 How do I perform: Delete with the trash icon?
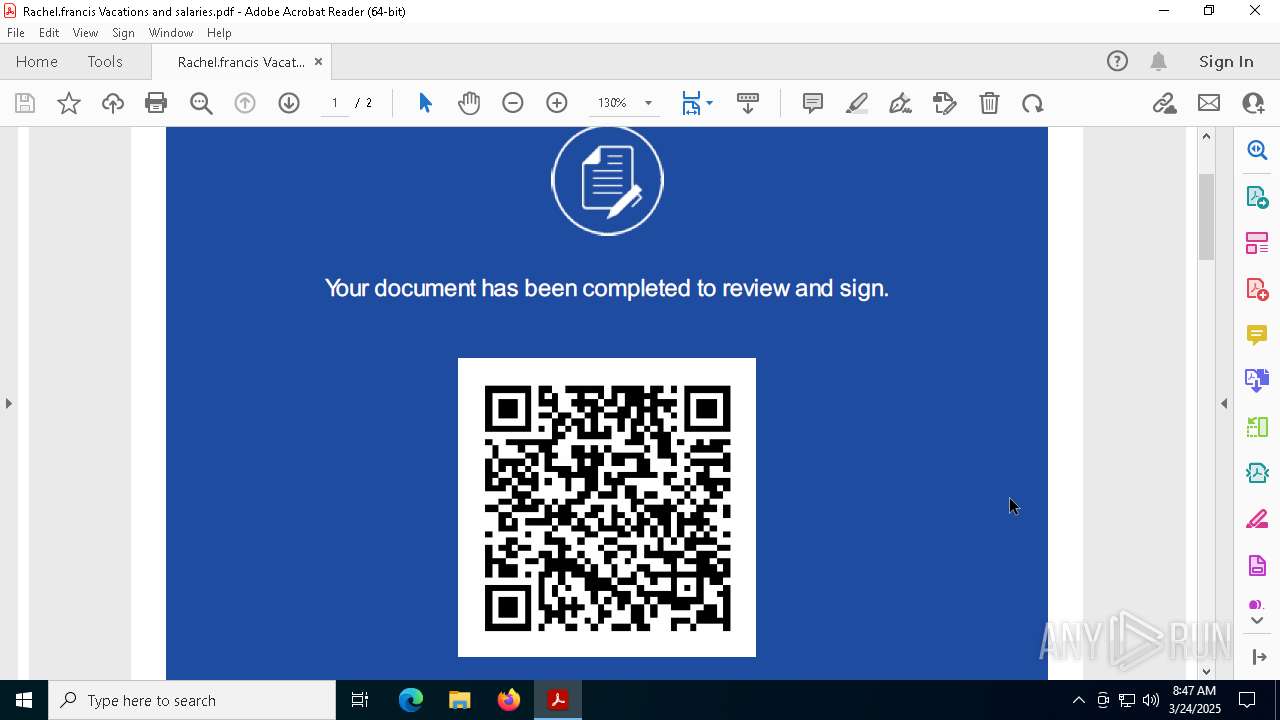coord(989,103)
